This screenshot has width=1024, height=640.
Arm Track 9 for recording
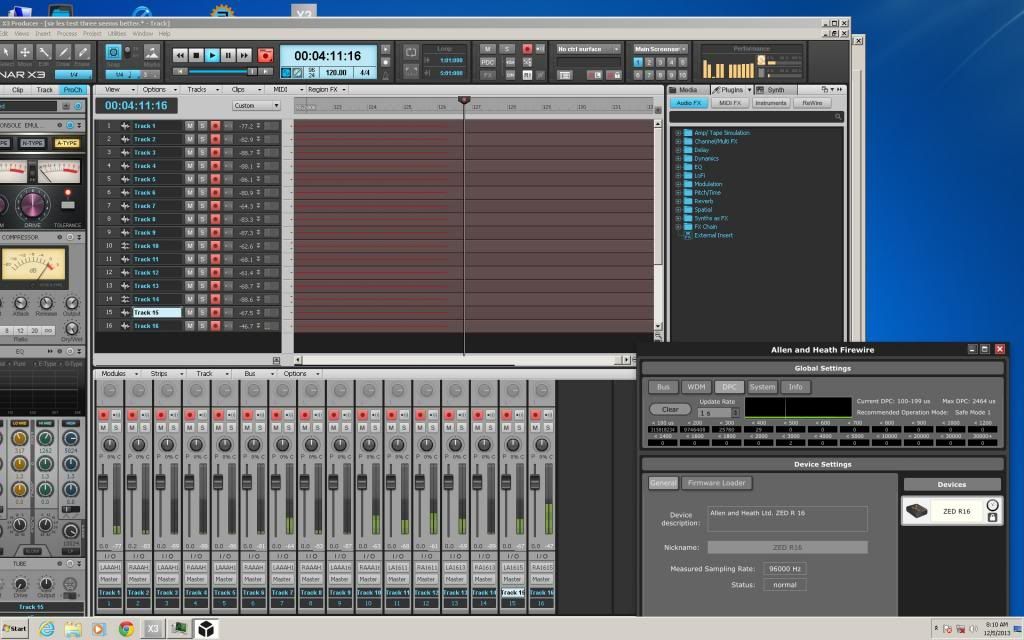215,232
